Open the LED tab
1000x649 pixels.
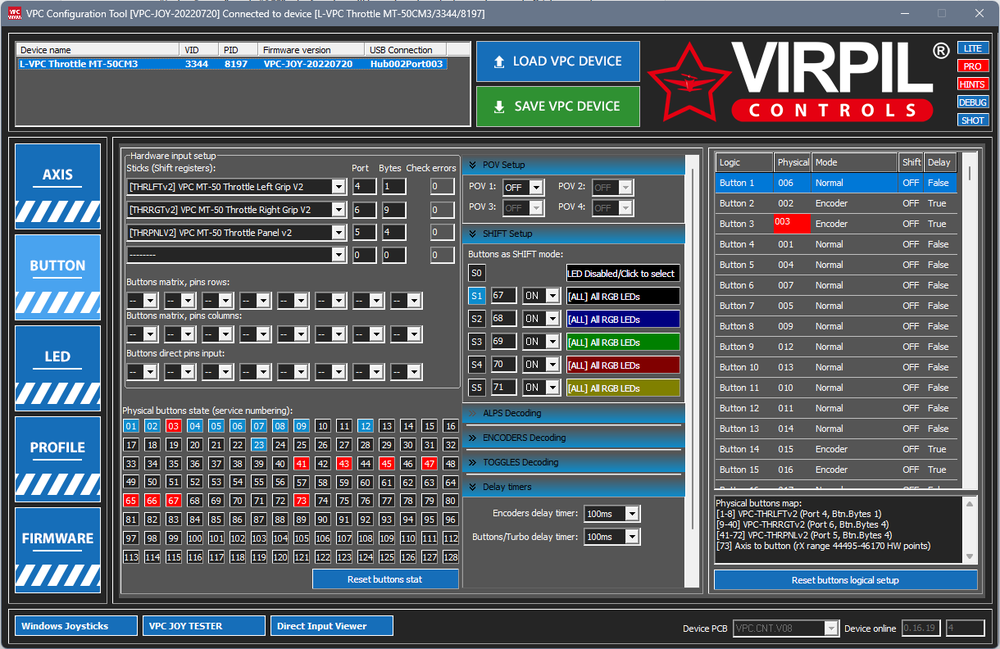(57, 368)
